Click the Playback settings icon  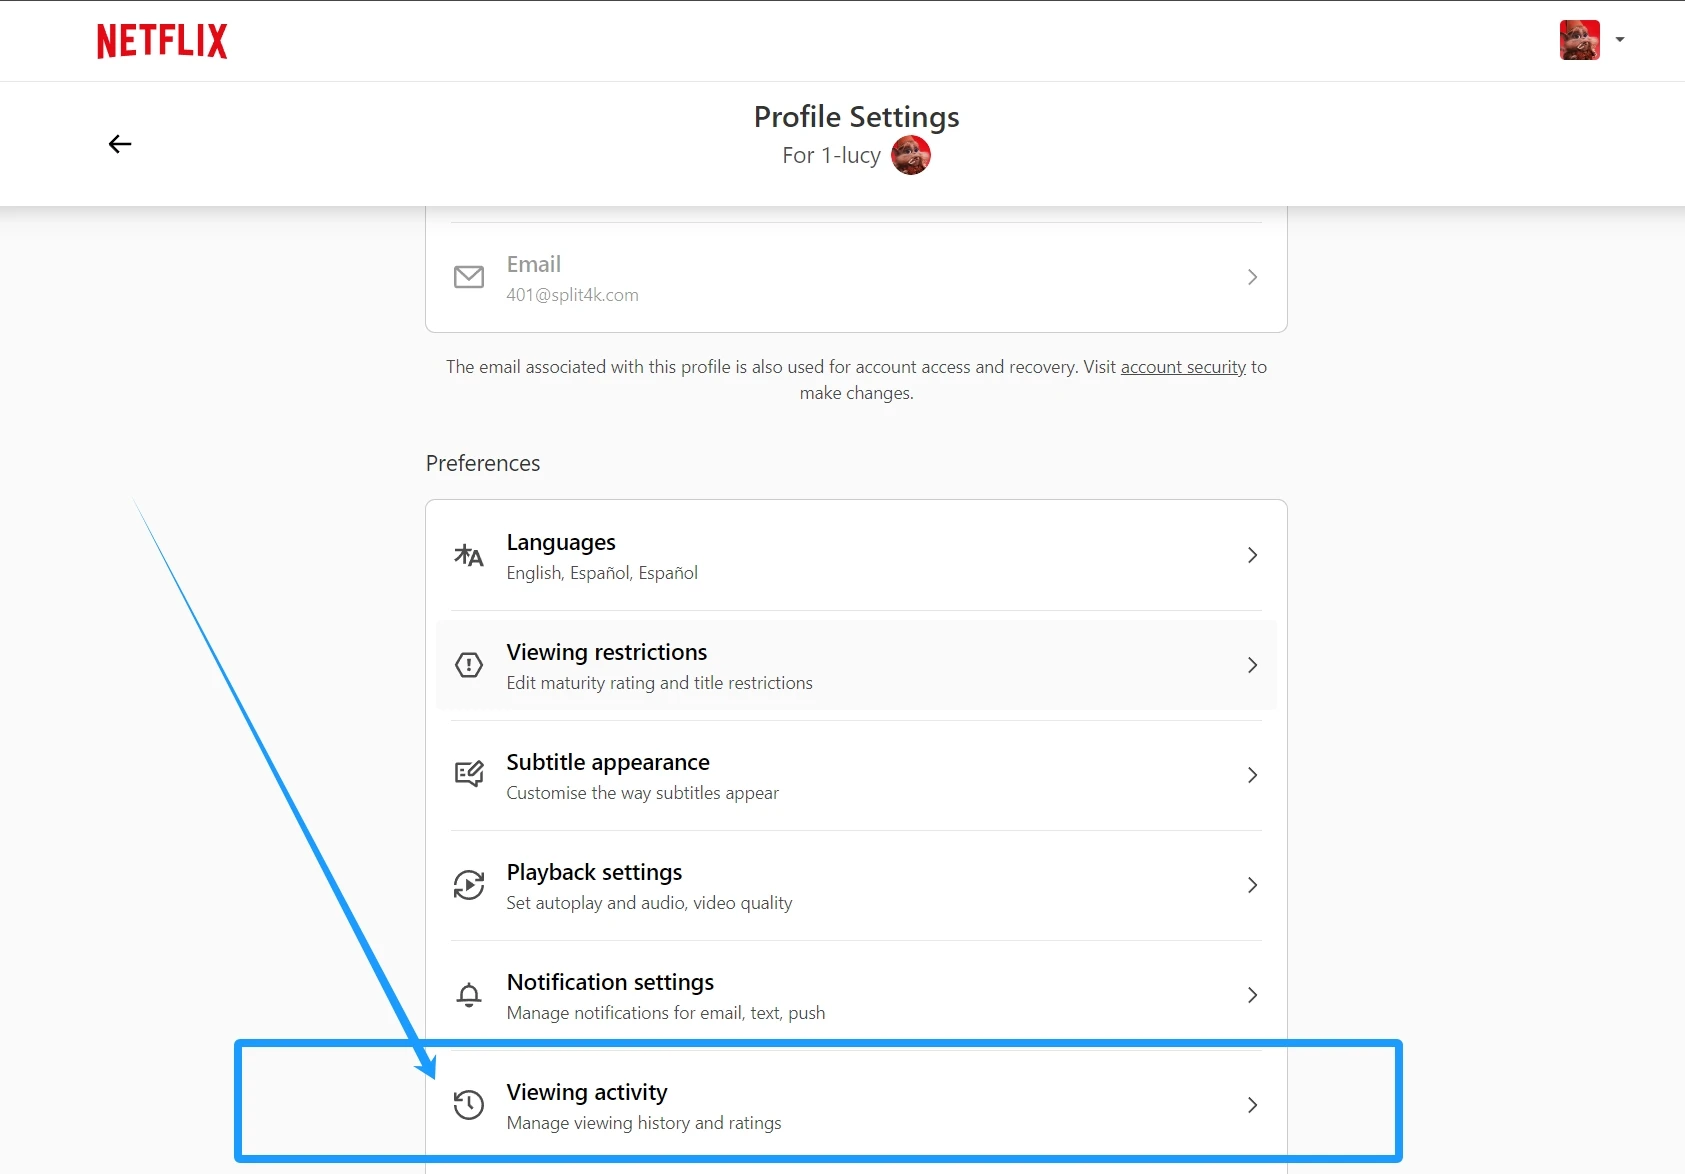(469, 885)
